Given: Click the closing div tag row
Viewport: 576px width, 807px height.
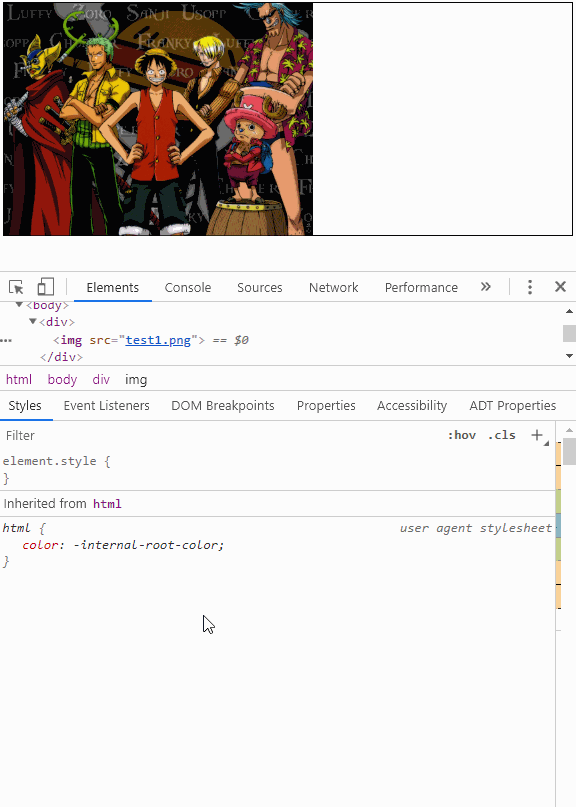Looking at the screenshot, I should (x=61, y=357).
